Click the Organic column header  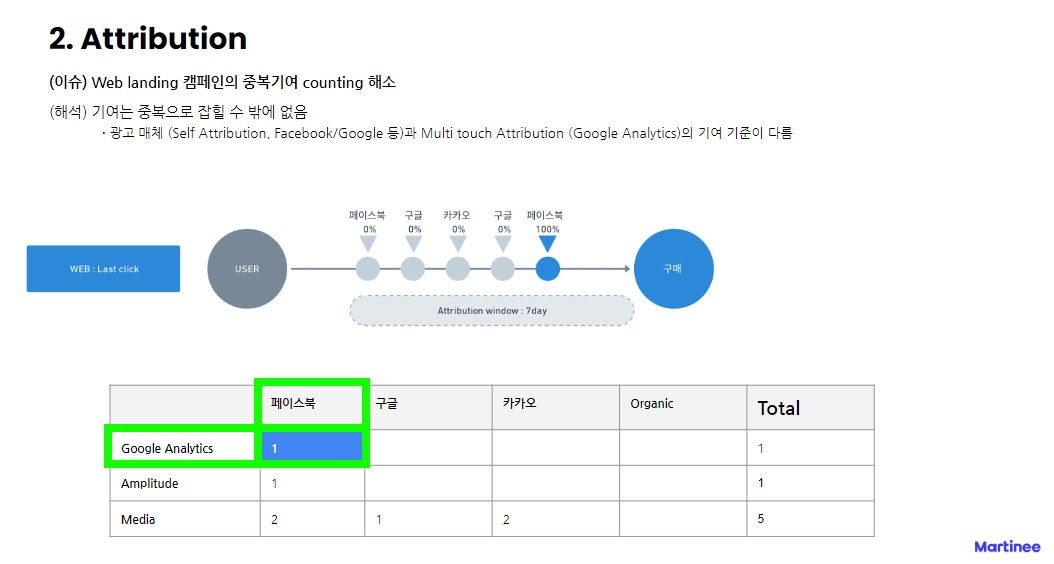point(683,407)
